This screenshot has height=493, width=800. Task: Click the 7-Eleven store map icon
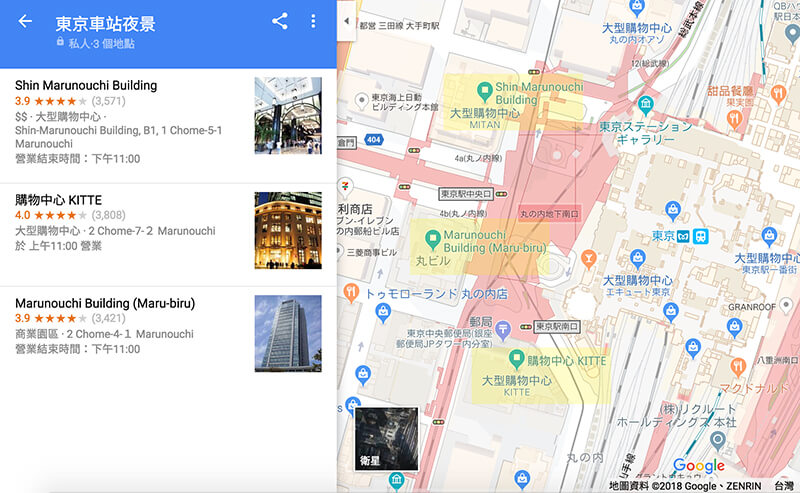[x=345, y=186]
